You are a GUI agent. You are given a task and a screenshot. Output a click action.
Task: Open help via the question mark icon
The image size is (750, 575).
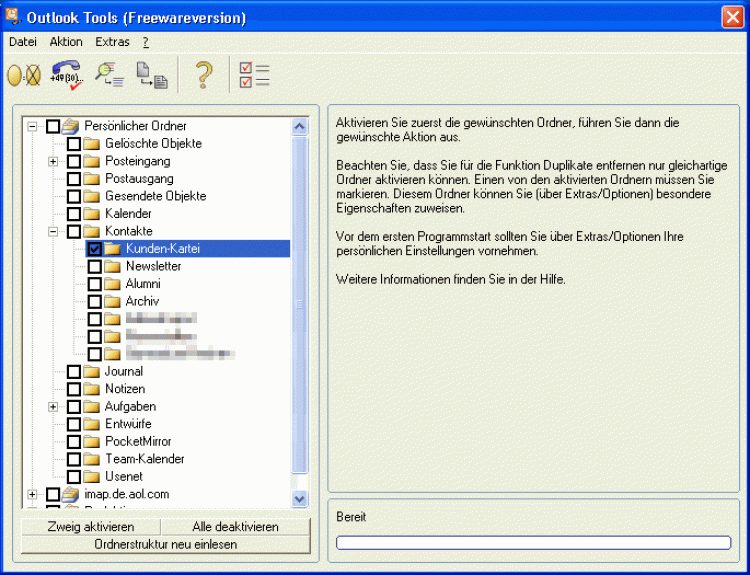(204, 75)
